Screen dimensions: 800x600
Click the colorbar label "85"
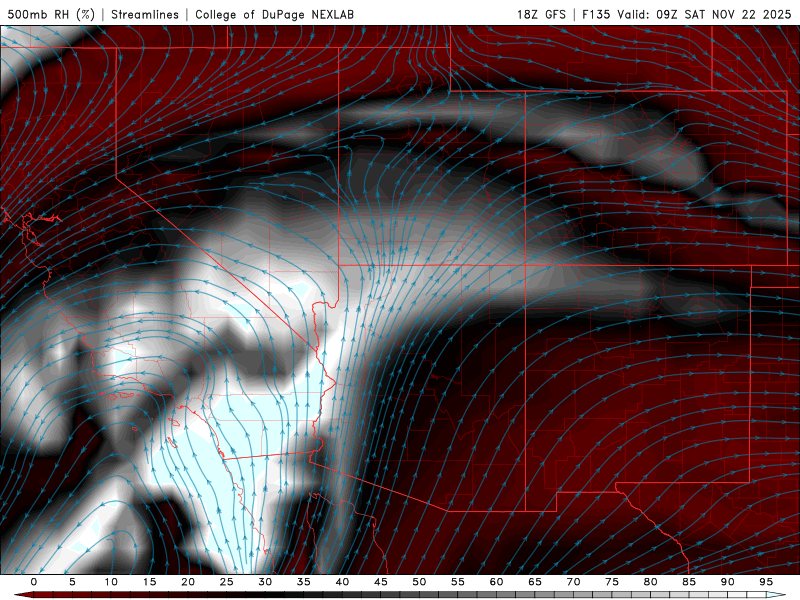coord(689,582)
